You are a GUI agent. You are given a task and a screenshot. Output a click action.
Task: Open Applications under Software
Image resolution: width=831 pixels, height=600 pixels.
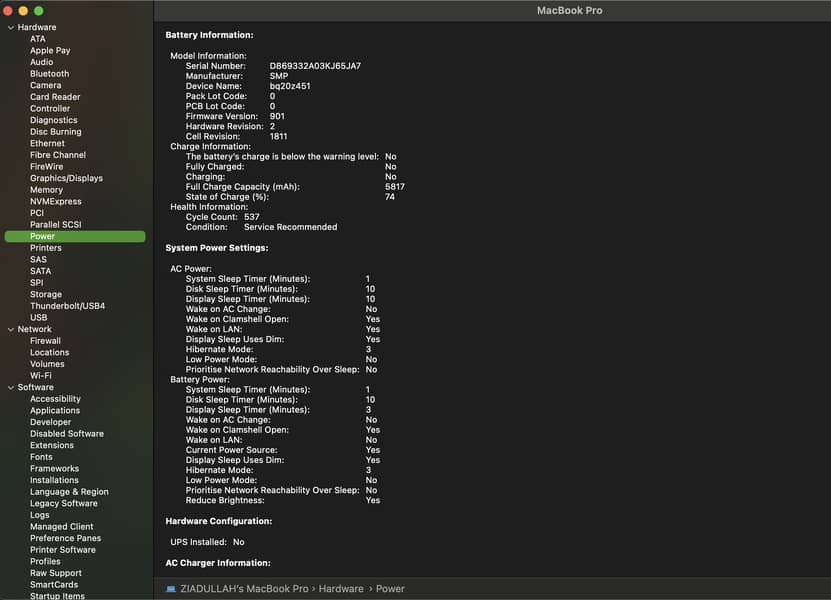pyautogui.click(x=55, y=411)
